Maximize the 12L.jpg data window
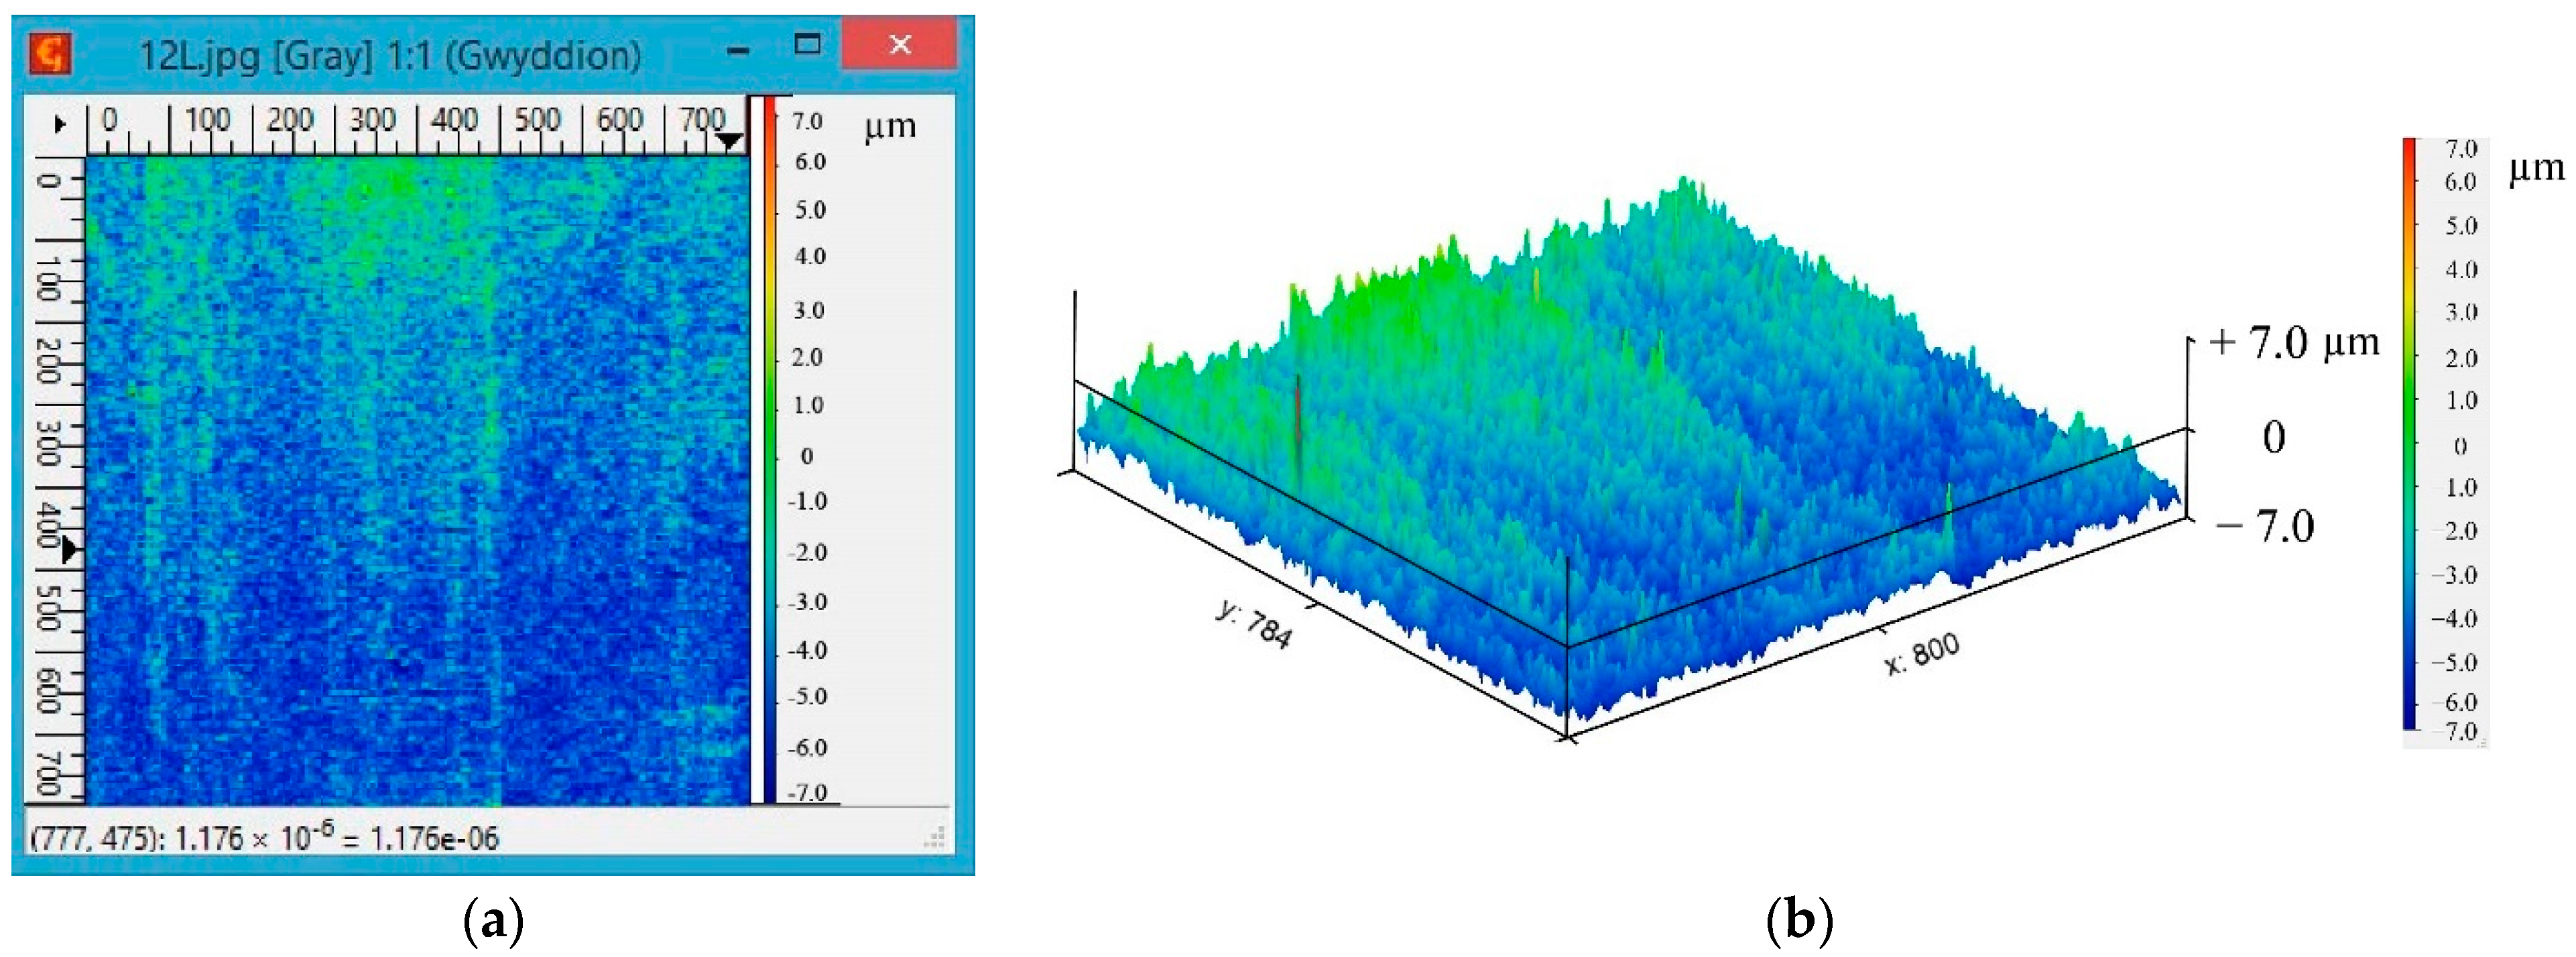The height and width of the screenshot is (957, 2576). click(807, 45)
